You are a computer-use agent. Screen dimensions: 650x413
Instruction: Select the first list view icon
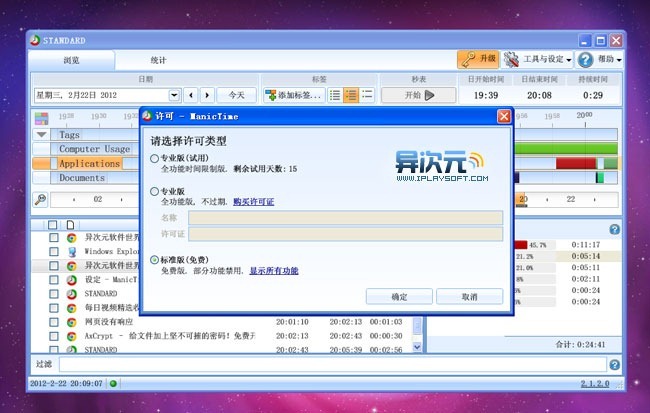335,95
